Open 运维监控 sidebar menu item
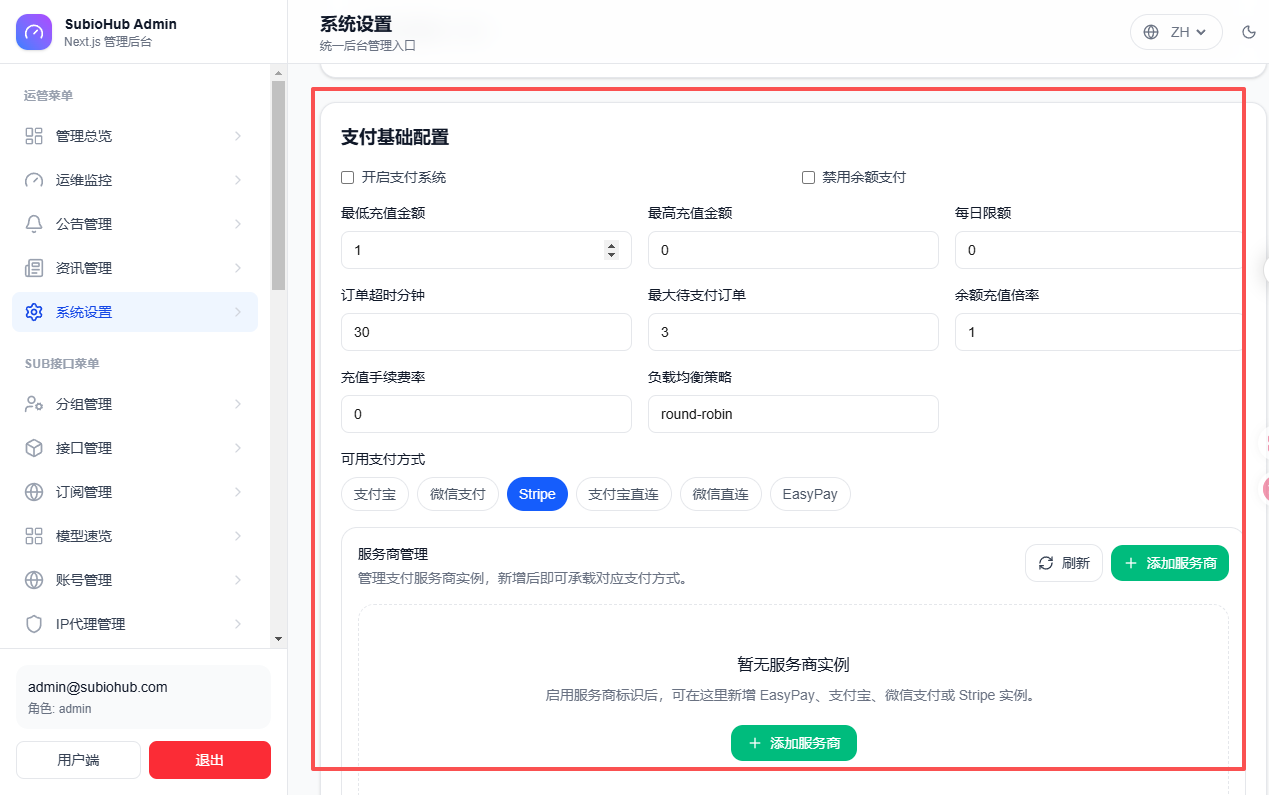 pos(135,180)
